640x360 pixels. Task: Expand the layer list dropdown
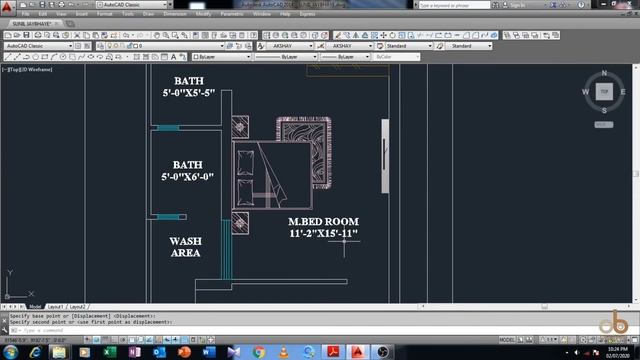(222, 46)
